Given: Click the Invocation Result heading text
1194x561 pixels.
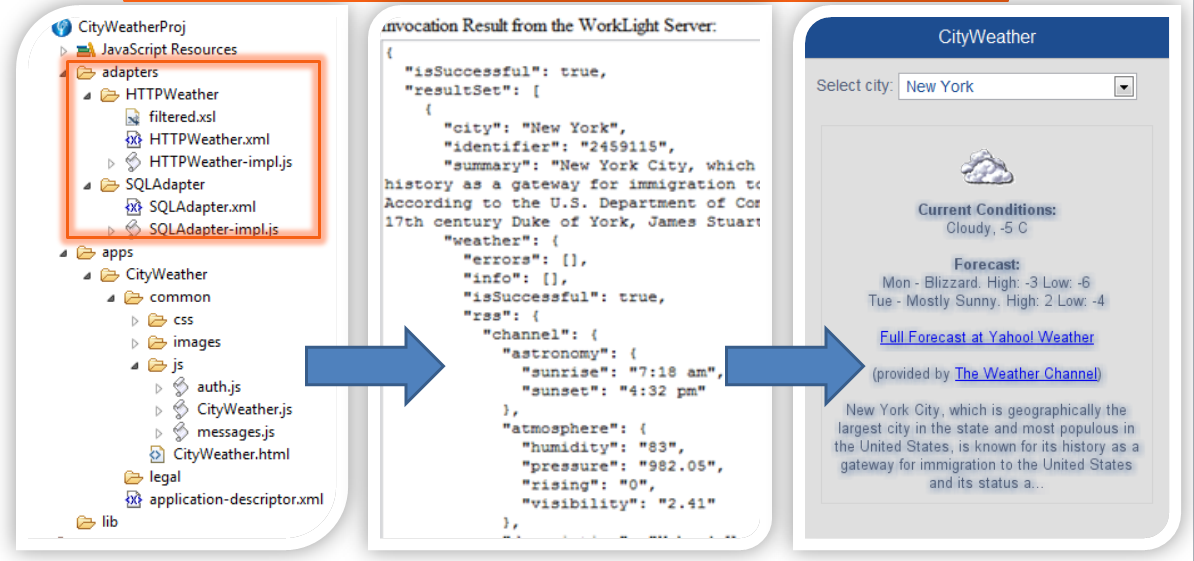Looking at the screenshot, I should click(548, 26).
